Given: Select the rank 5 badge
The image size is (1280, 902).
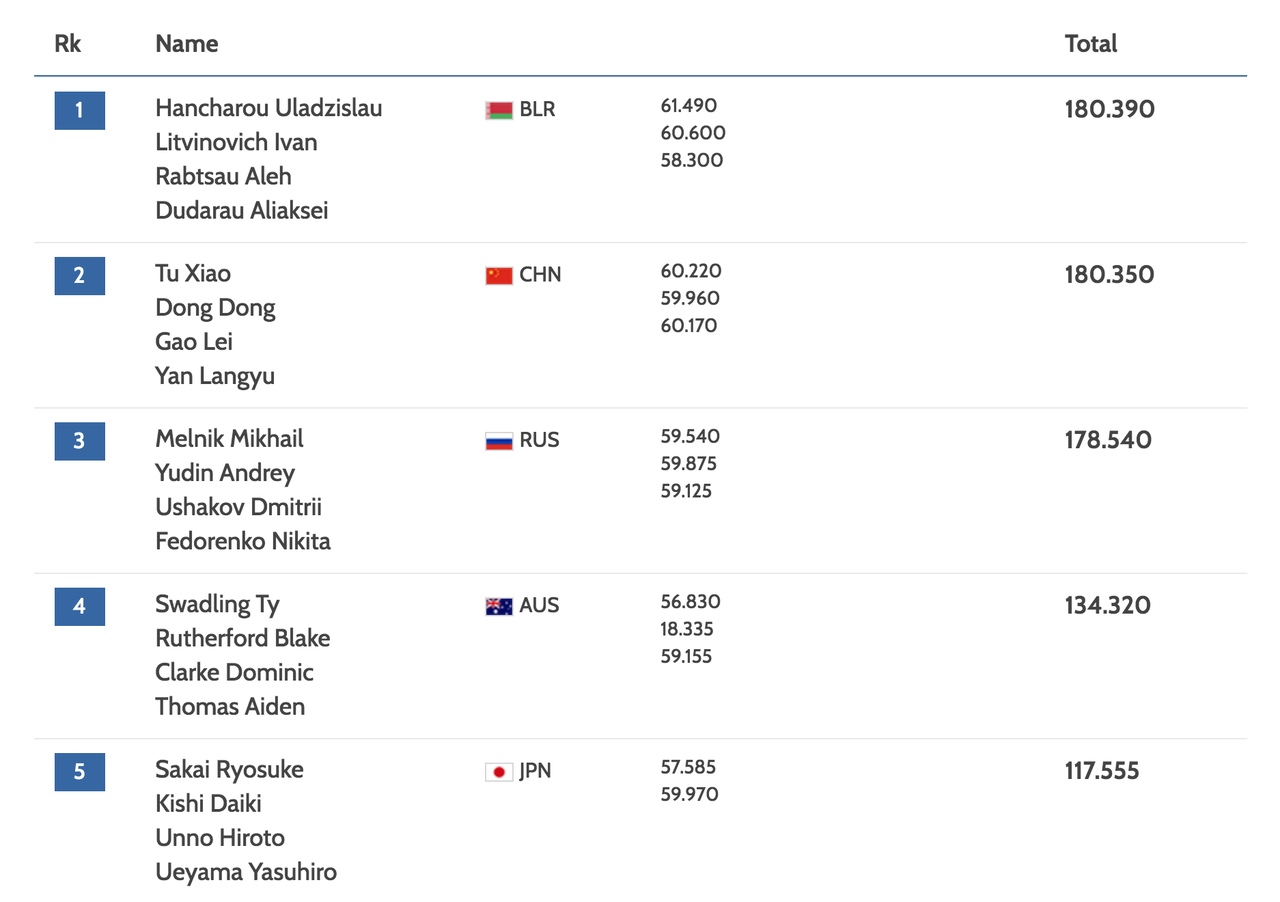Looking at the screenshot, I should [80, 772].
